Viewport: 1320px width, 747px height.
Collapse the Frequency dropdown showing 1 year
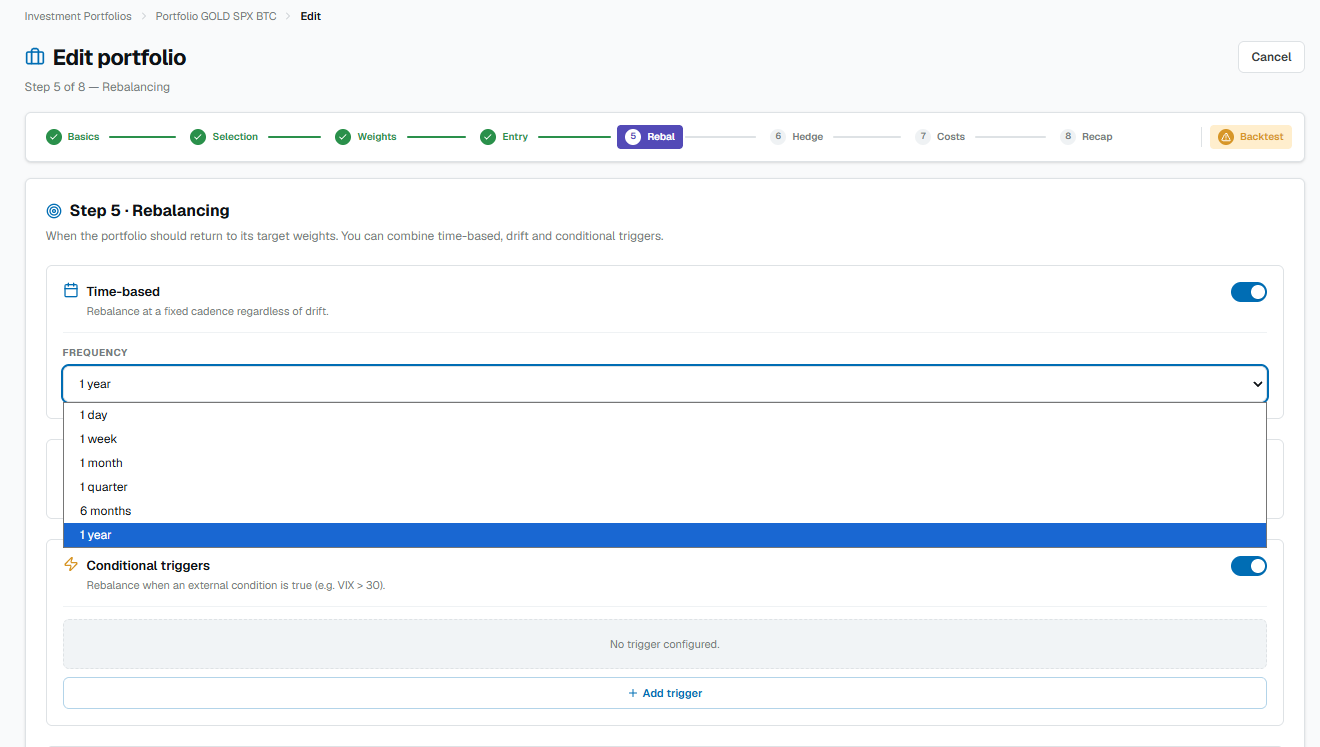point(665,384)
